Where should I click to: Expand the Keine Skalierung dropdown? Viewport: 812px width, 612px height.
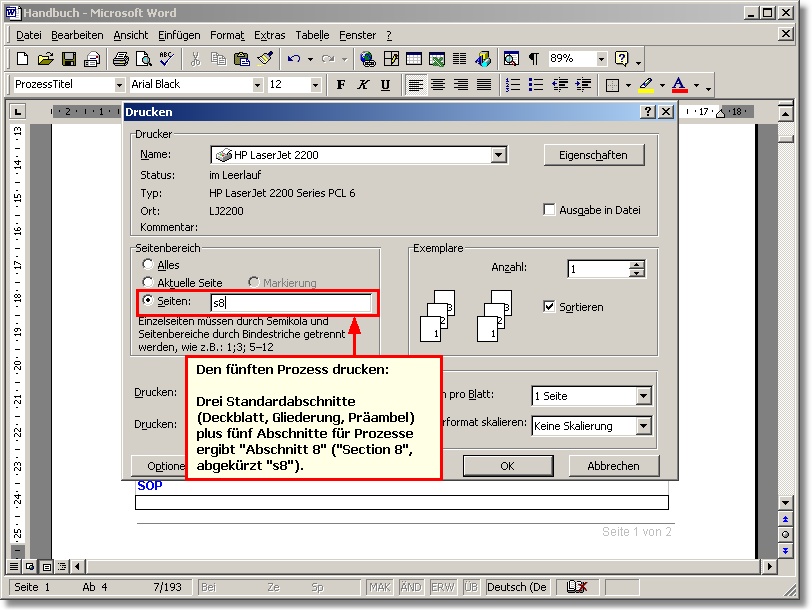(x=643, y=426)
